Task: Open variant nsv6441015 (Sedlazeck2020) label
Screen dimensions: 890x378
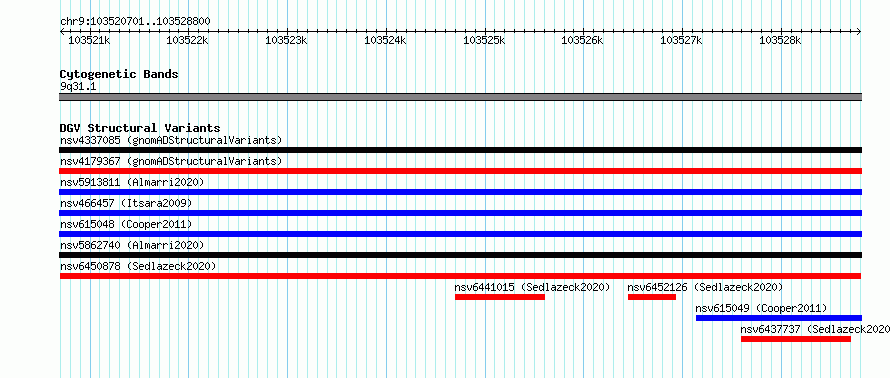Action: [x=532, y=287]
